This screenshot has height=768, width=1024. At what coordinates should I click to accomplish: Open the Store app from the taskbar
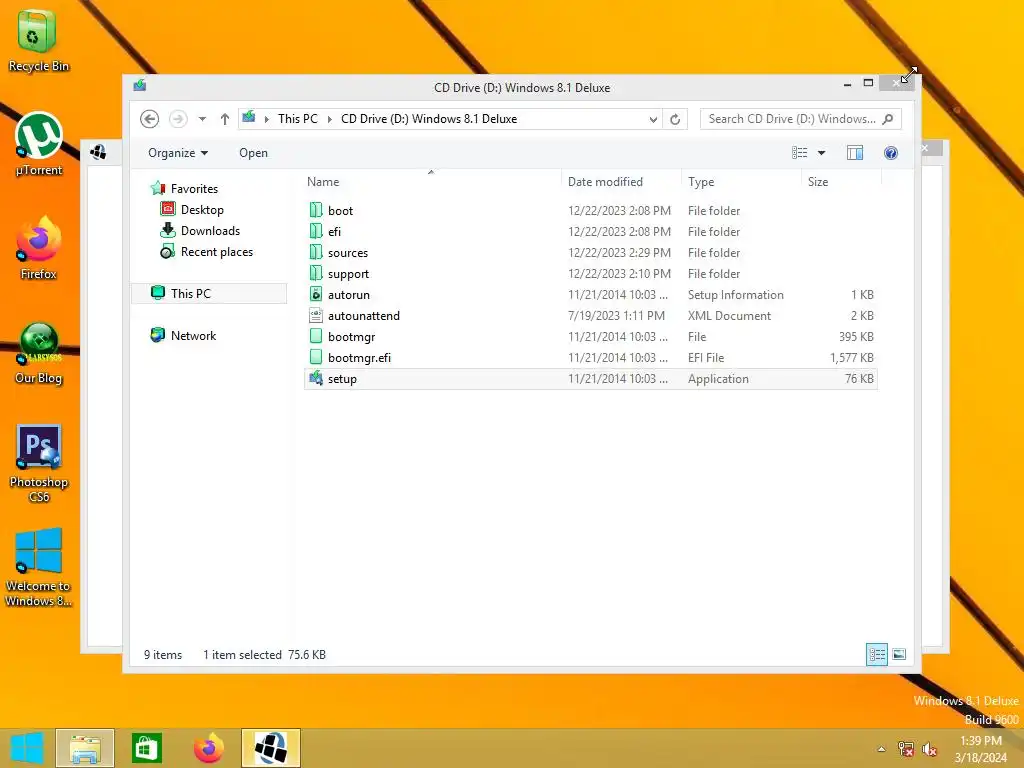point(146,748)
